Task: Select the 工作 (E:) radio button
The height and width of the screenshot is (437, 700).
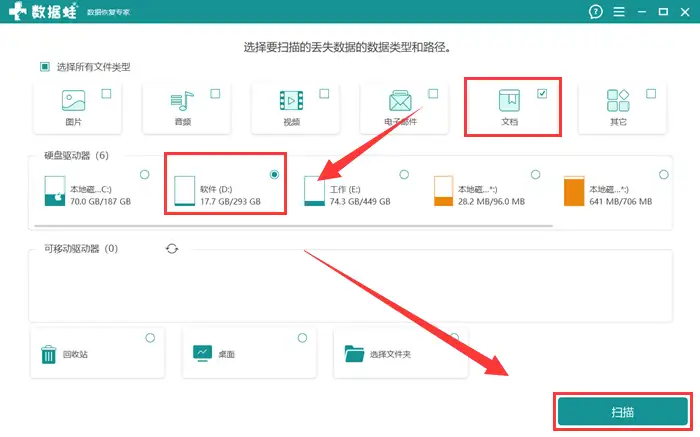Action: click(404, 175)
